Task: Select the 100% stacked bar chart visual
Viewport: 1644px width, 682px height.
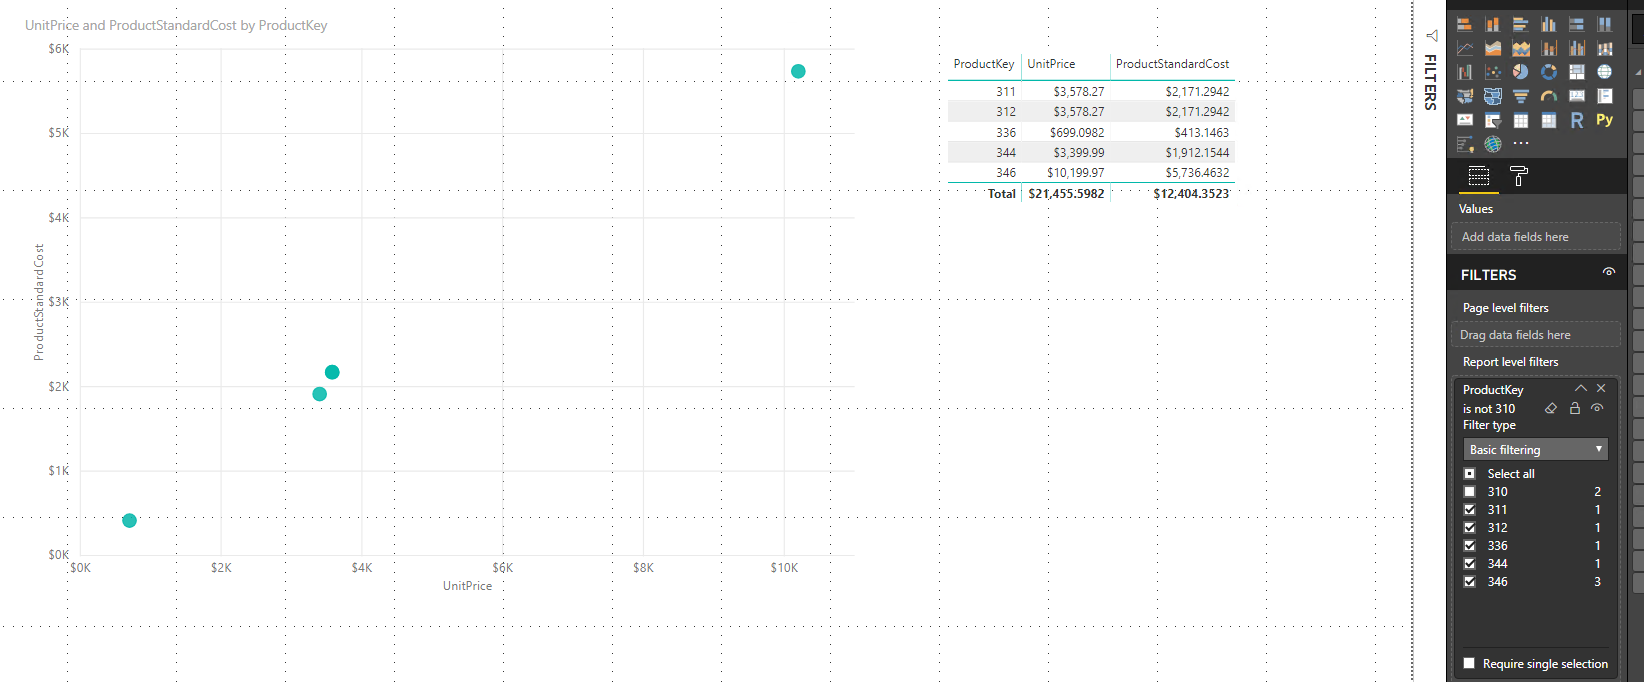Action: 1577,24
